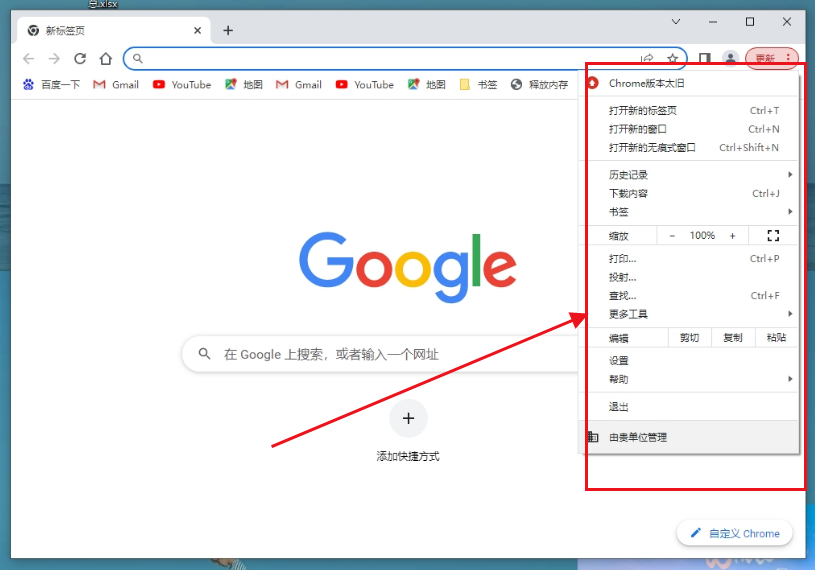Screen dimensions: 815x570
Task: Enter fullscreen using fullscreen icon
Action: (773, 235)
